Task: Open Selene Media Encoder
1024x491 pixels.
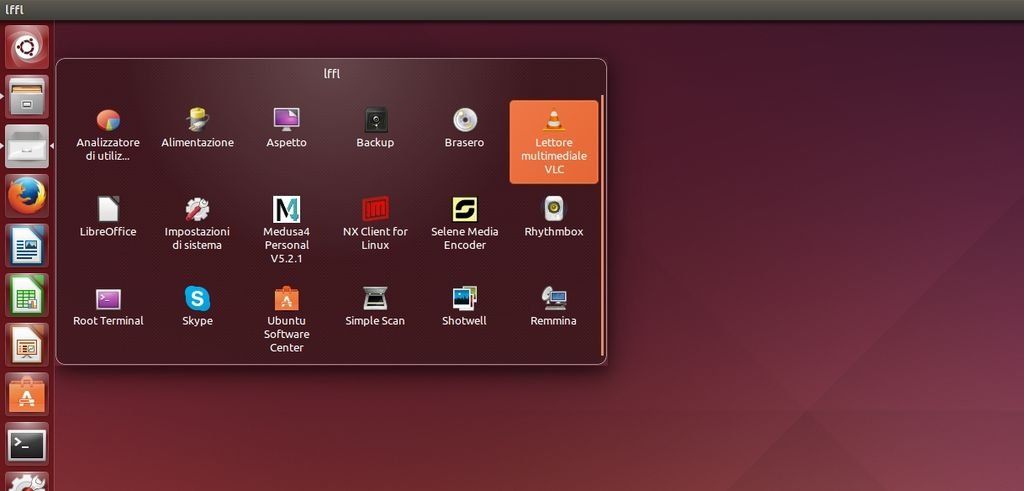Action: [x=464, y=210]
